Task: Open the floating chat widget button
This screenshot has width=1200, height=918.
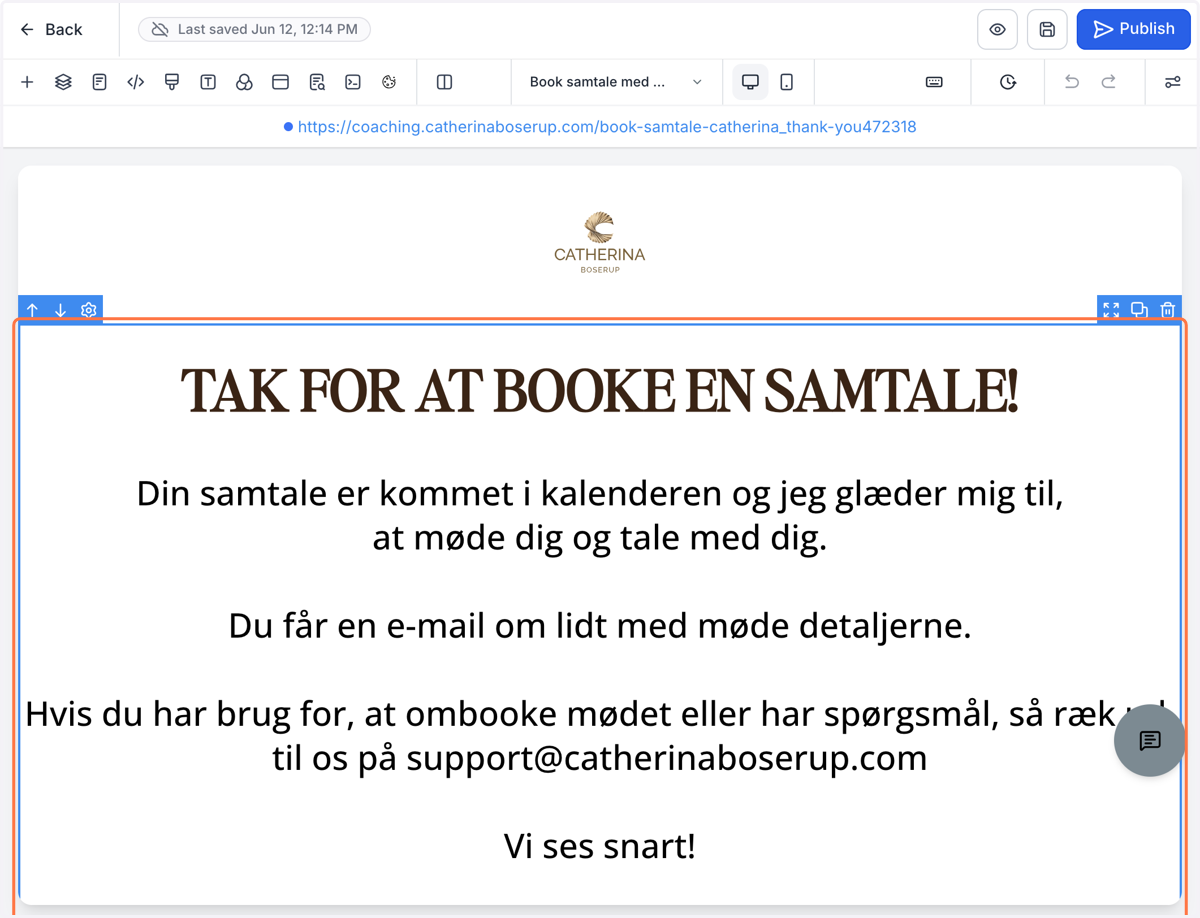Action: [x=1150, y=741]
